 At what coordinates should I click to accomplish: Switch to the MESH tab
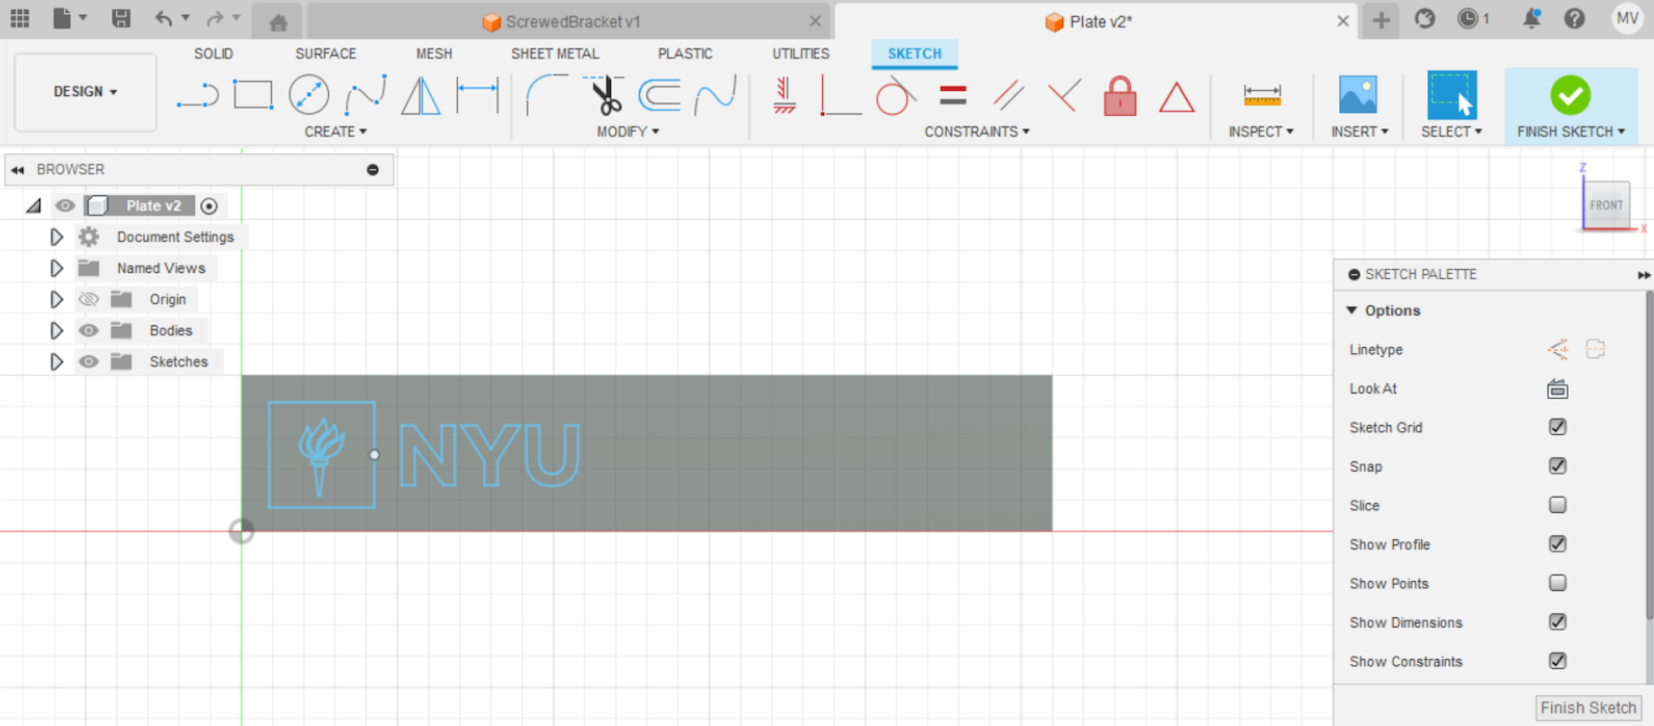pyautogui.click(x=434, y=54)
